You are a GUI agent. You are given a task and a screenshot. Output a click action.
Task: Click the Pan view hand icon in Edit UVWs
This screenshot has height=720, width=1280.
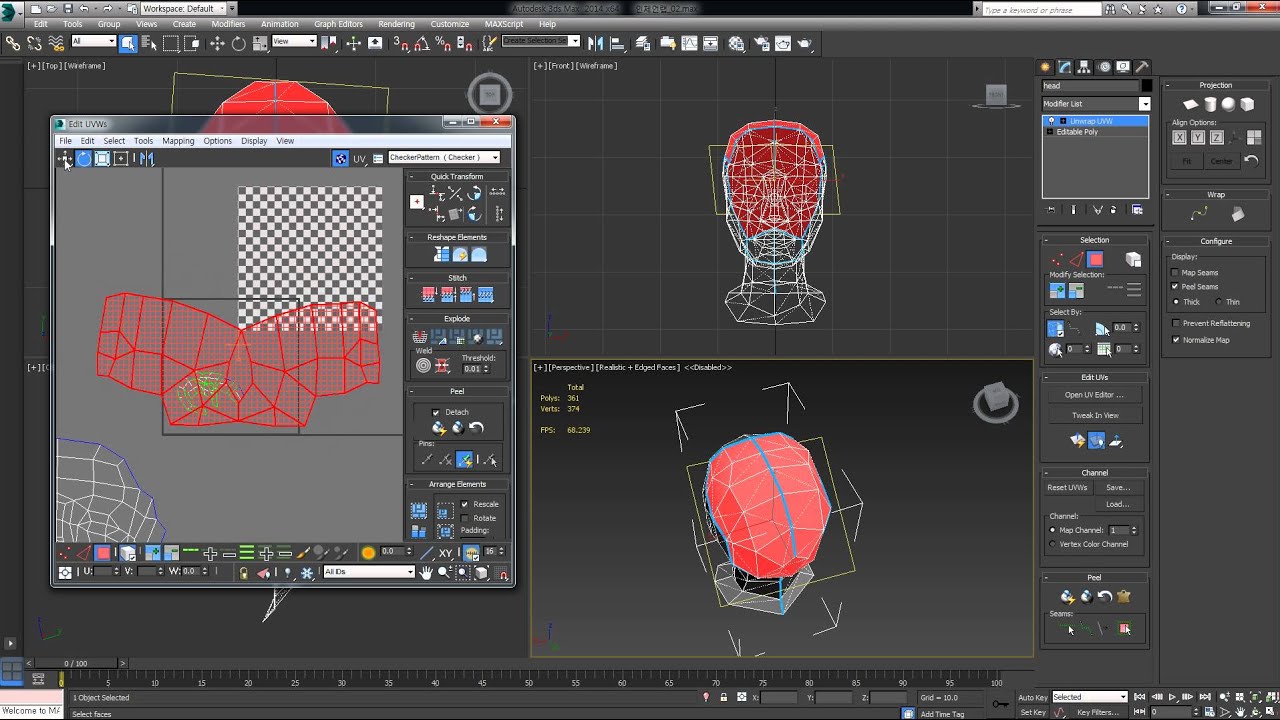click(x=426, y=573)
